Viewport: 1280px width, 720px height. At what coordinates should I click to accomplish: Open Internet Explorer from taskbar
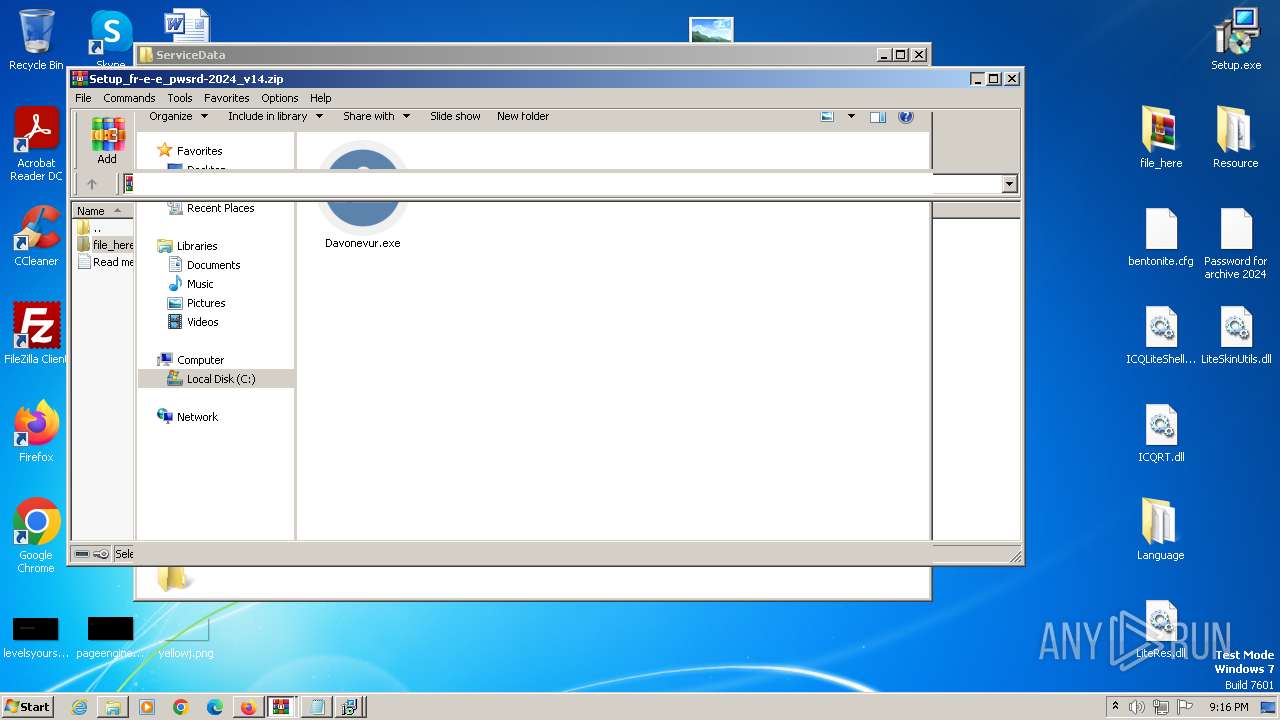pos(79,707)
